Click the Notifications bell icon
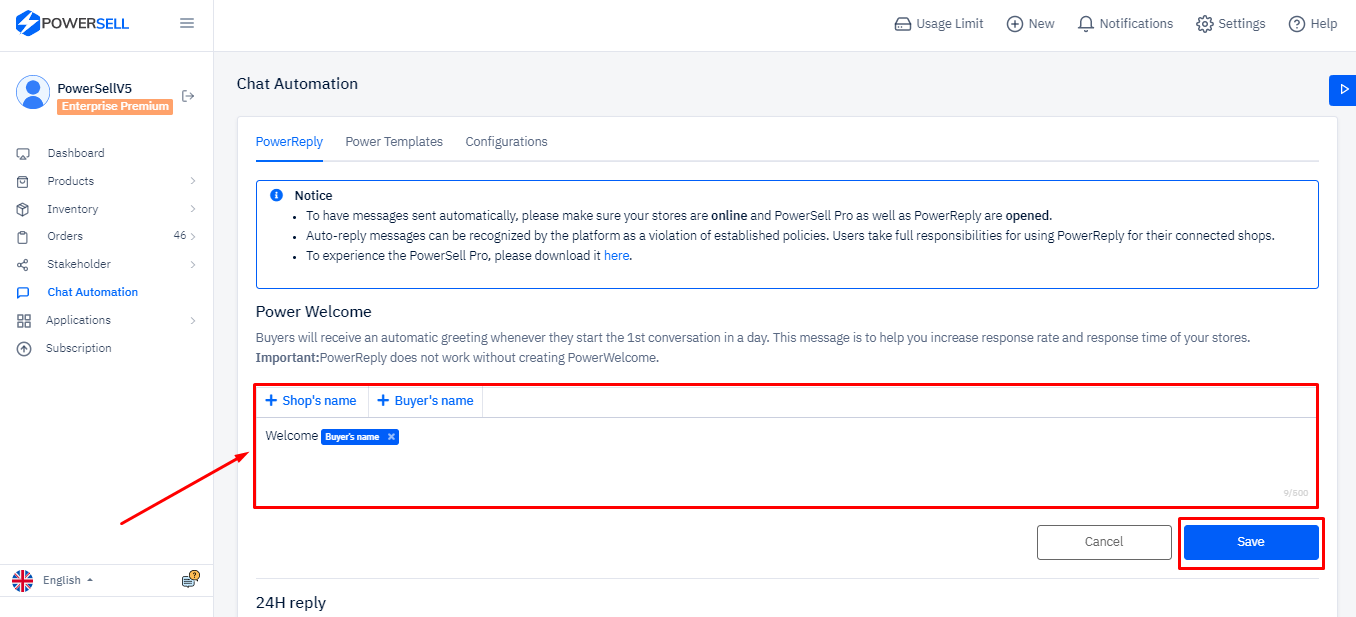 point(1086,24)
